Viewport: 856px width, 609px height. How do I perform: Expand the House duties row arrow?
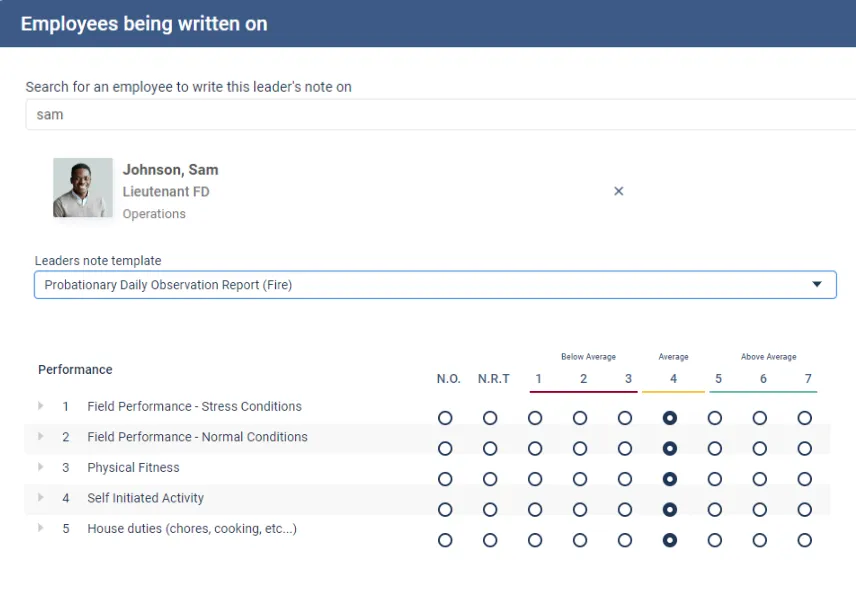tap(41, 528)
